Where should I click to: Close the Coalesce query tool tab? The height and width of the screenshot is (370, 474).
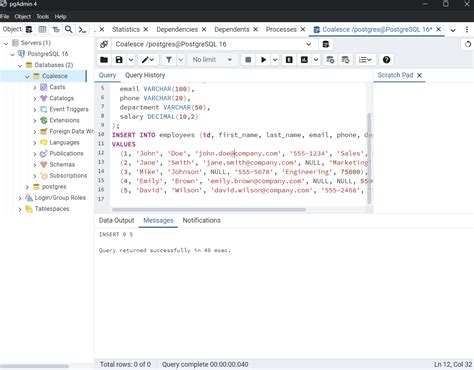click(439, 29)
